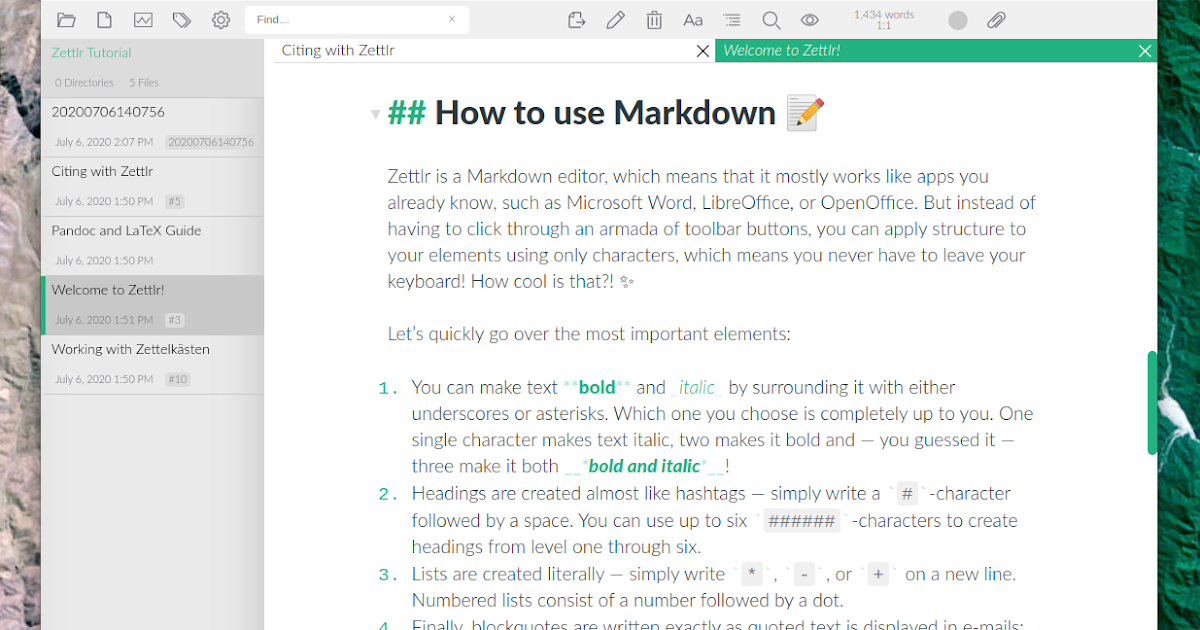This screenshot has width=1200, height=630.
Task: Click the bold sample text
Action: pos(597,387)
